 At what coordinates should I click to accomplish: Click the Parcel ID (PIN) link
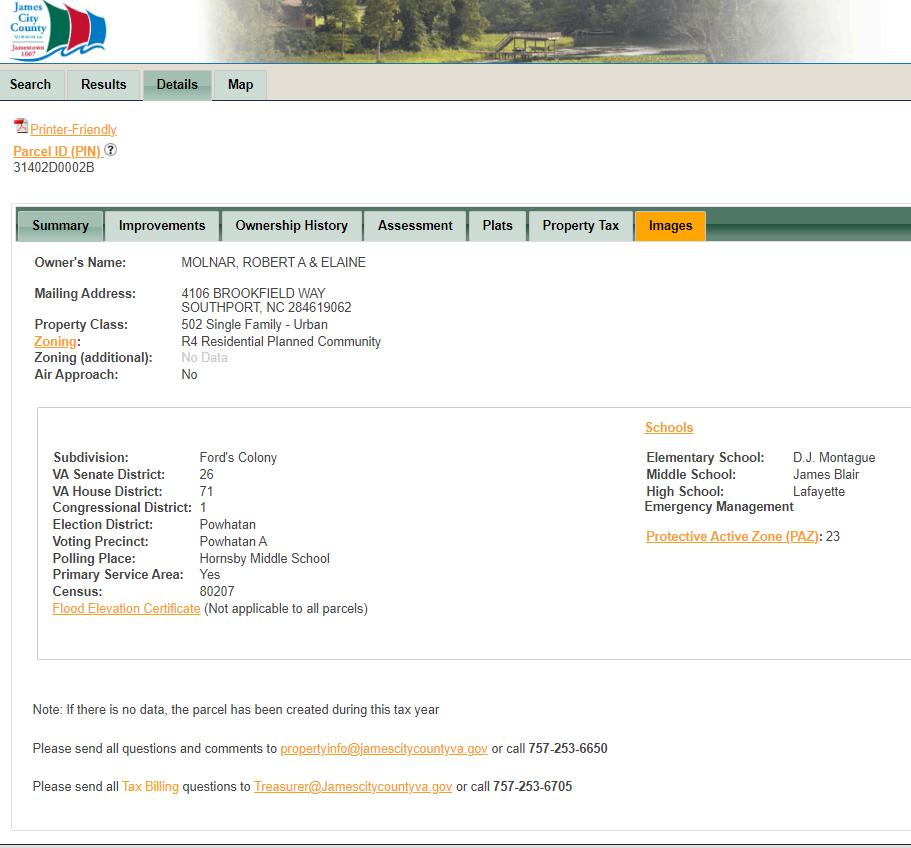click(x=57, y=152)
